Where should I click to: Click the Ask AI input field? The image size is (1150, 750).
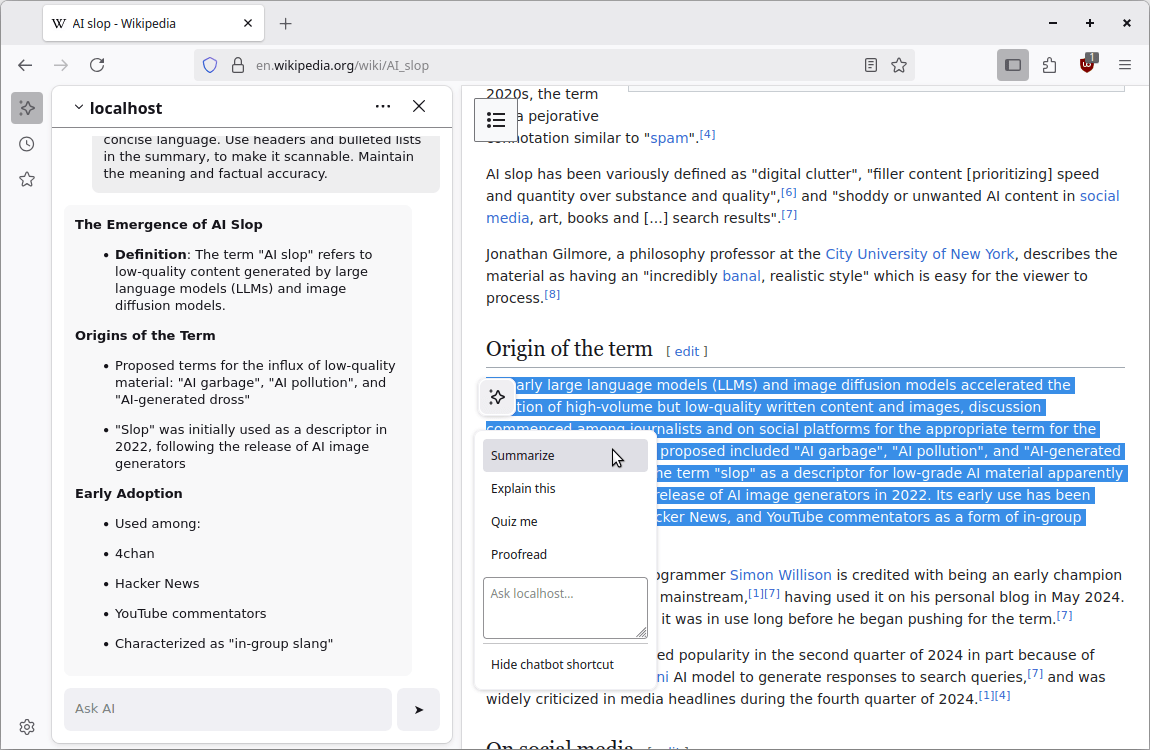click(x=228, y=709)
